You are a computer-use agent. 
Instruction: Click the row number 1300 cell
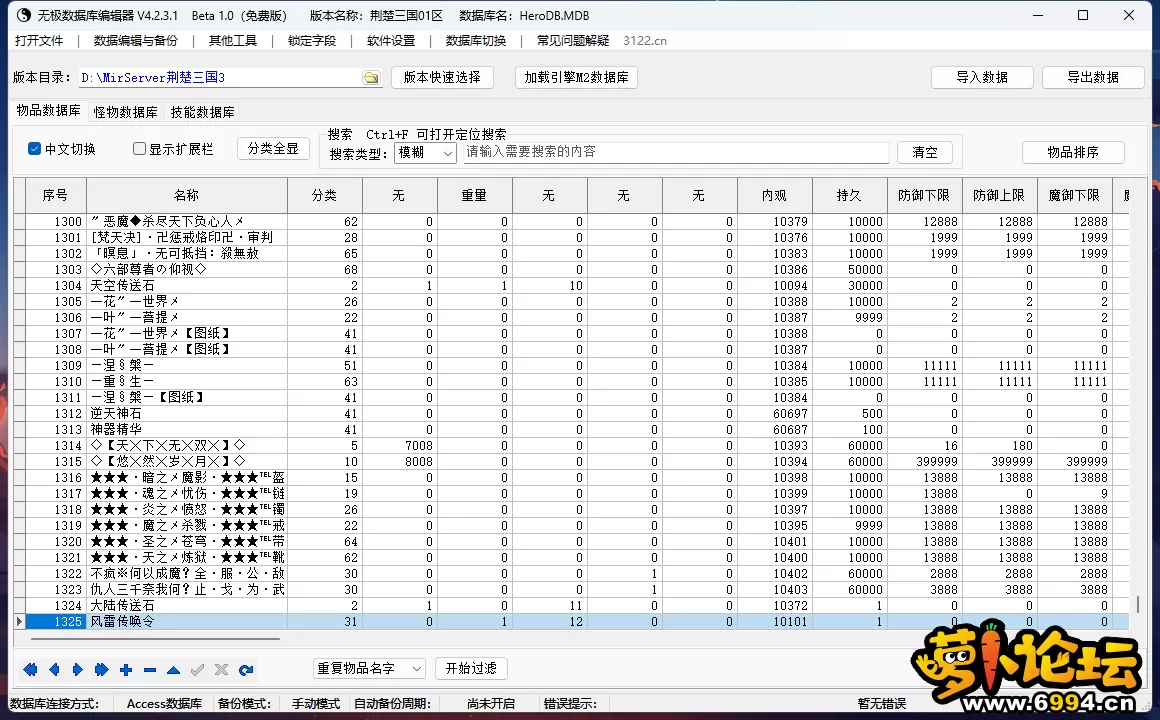55,222
